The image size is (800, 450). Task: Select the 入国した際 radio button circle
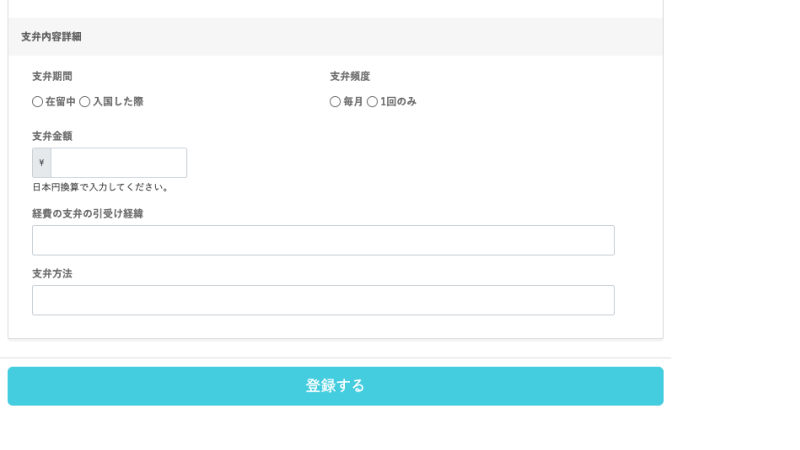click(x=85, y=102)
